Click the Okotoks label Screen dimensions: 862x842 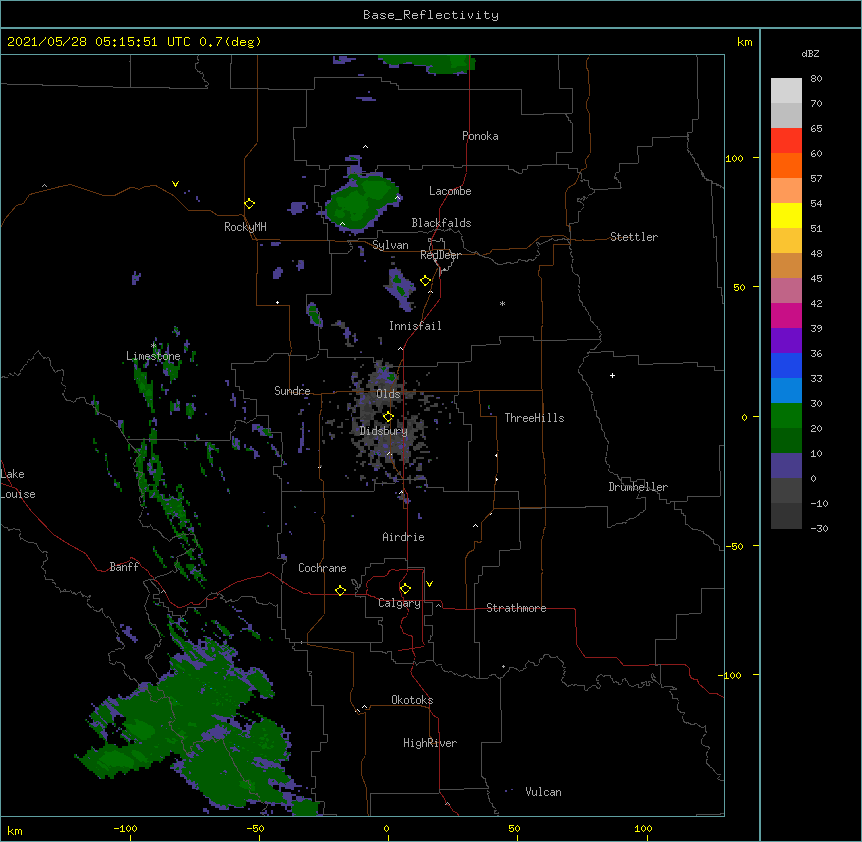tap(412, 700)
